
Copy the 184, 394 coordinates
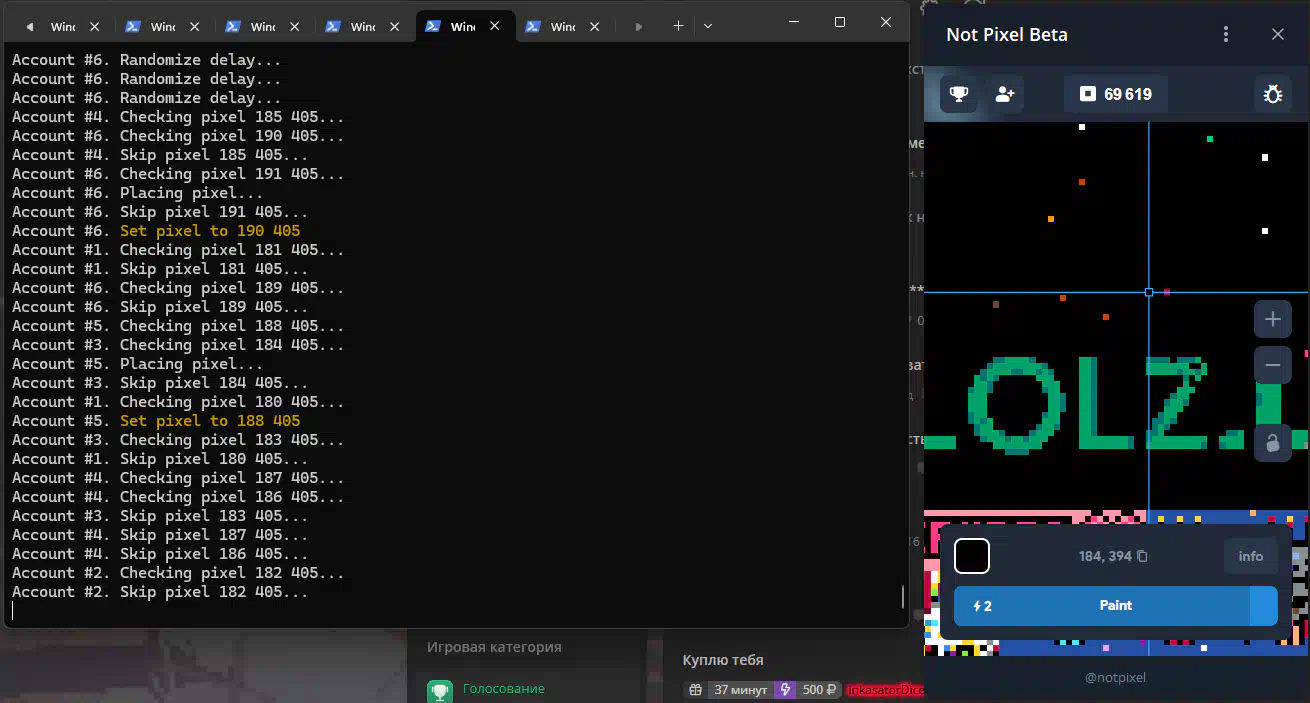click(x=1142, y=556)
